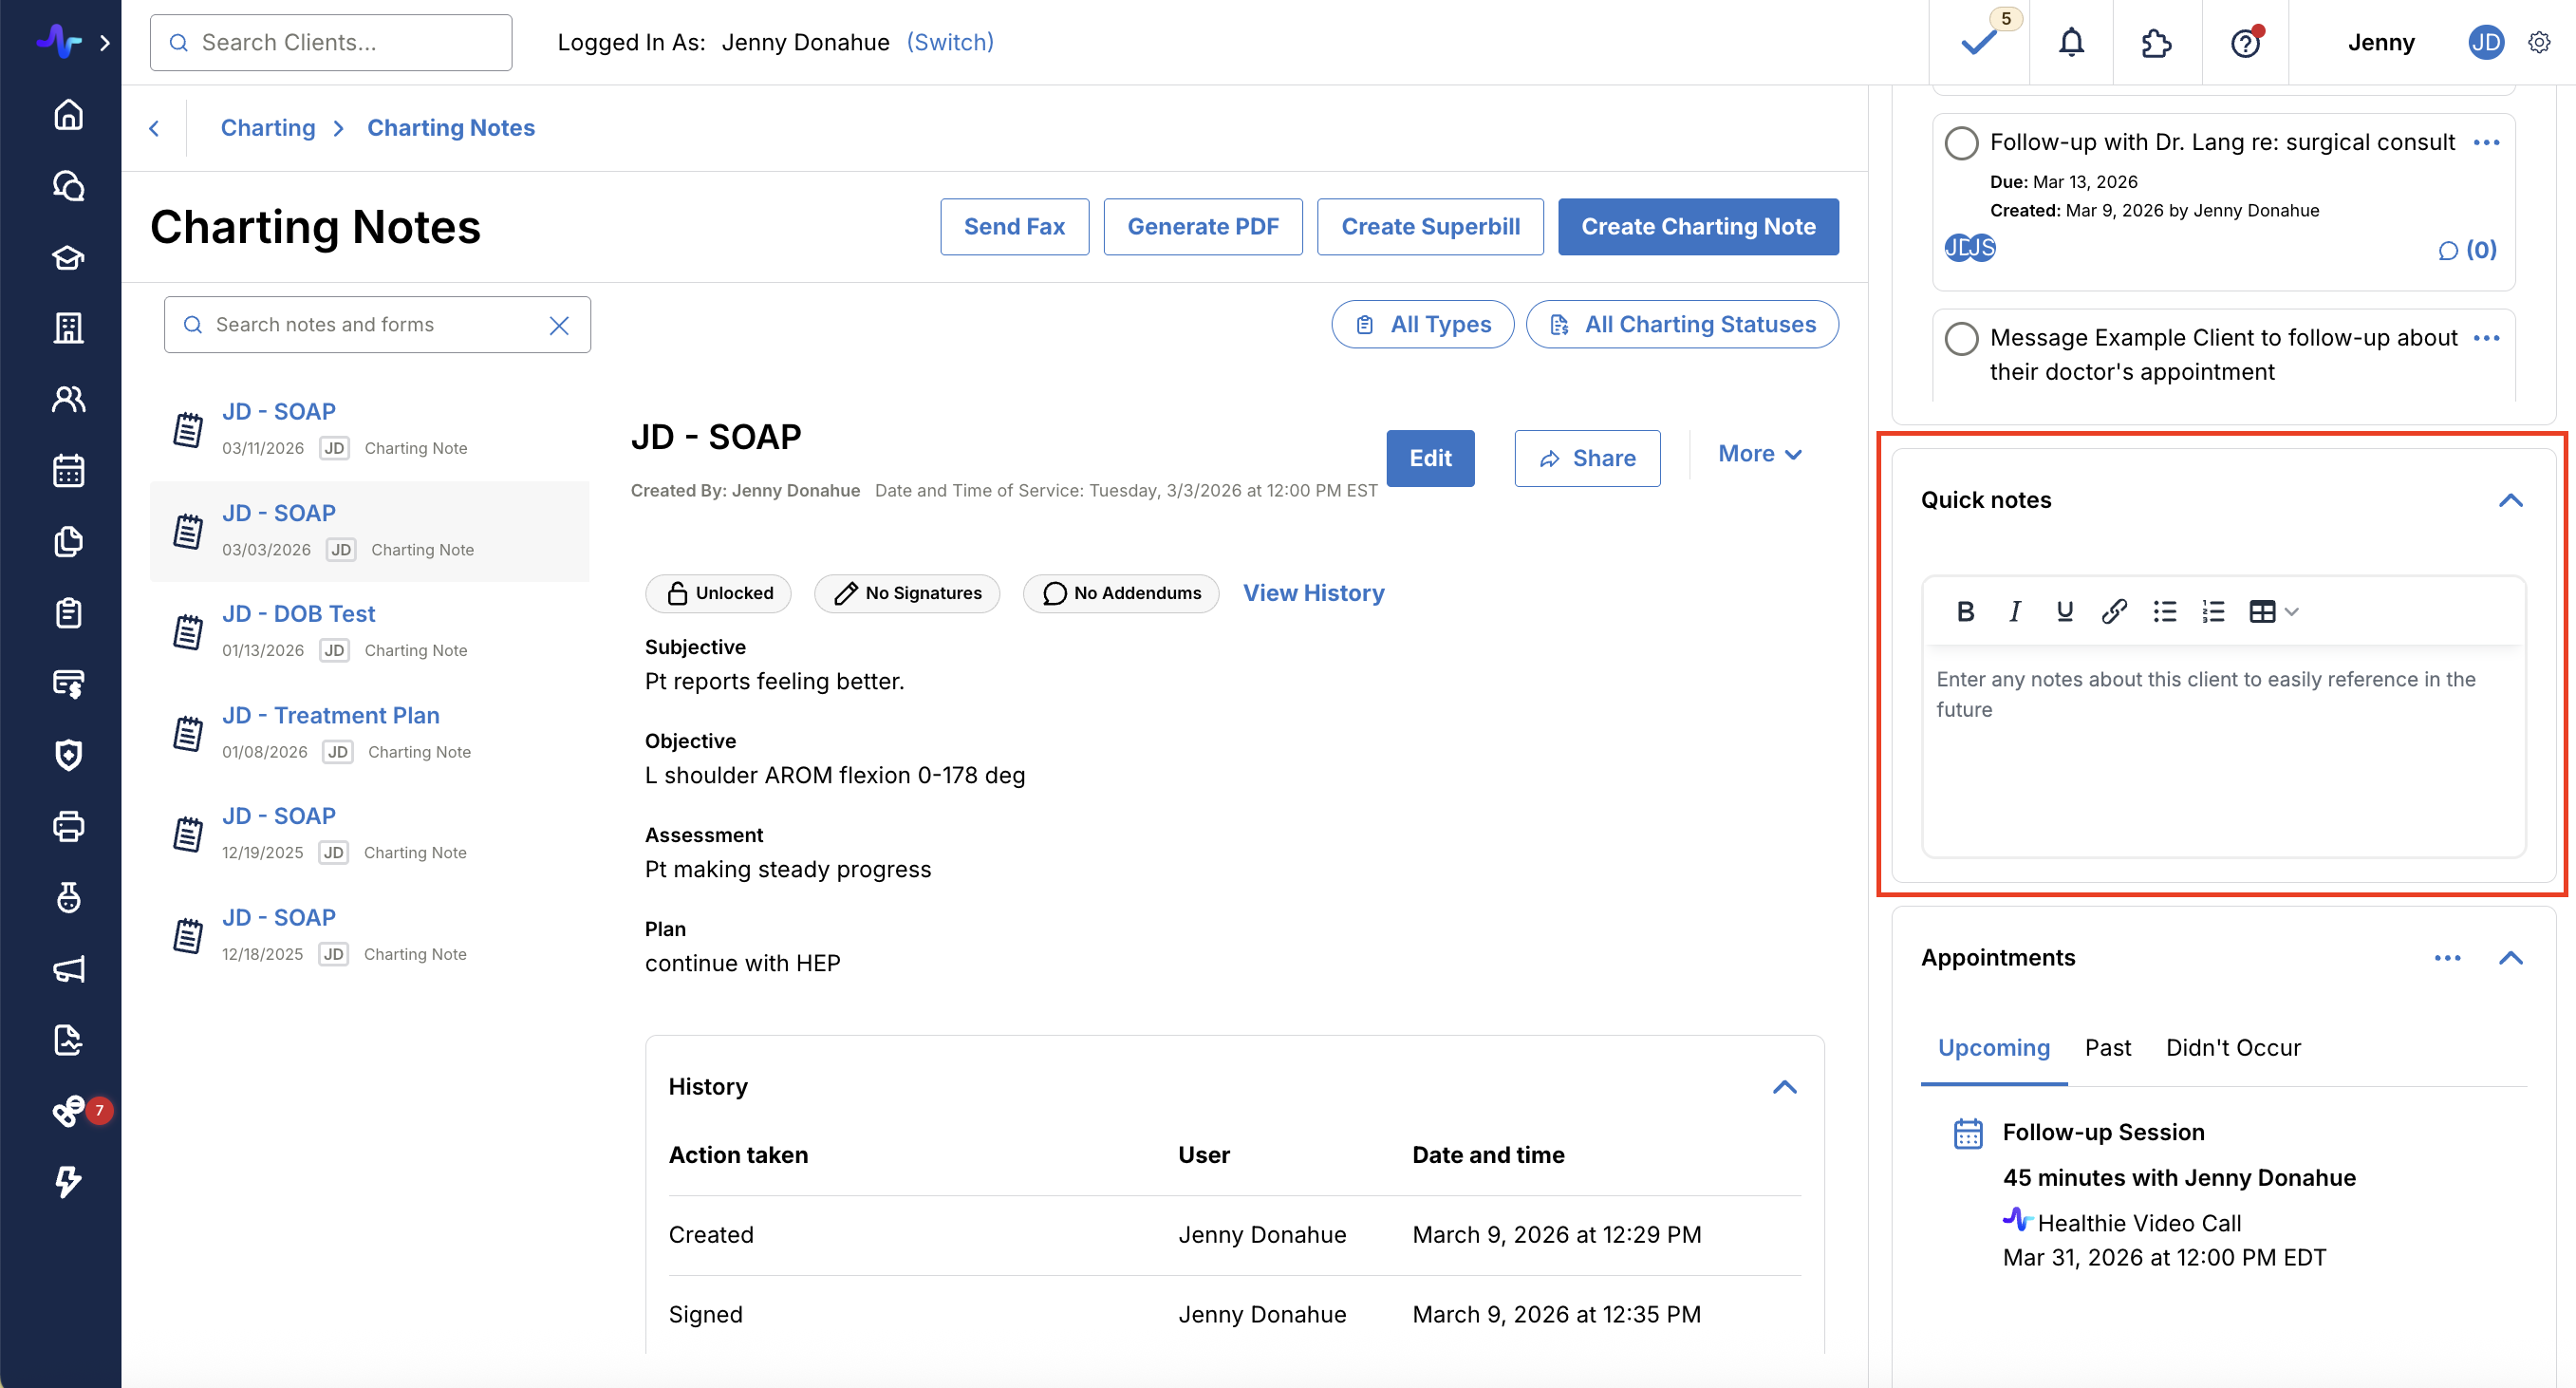Collapse the History section

coord(1784,1087)
